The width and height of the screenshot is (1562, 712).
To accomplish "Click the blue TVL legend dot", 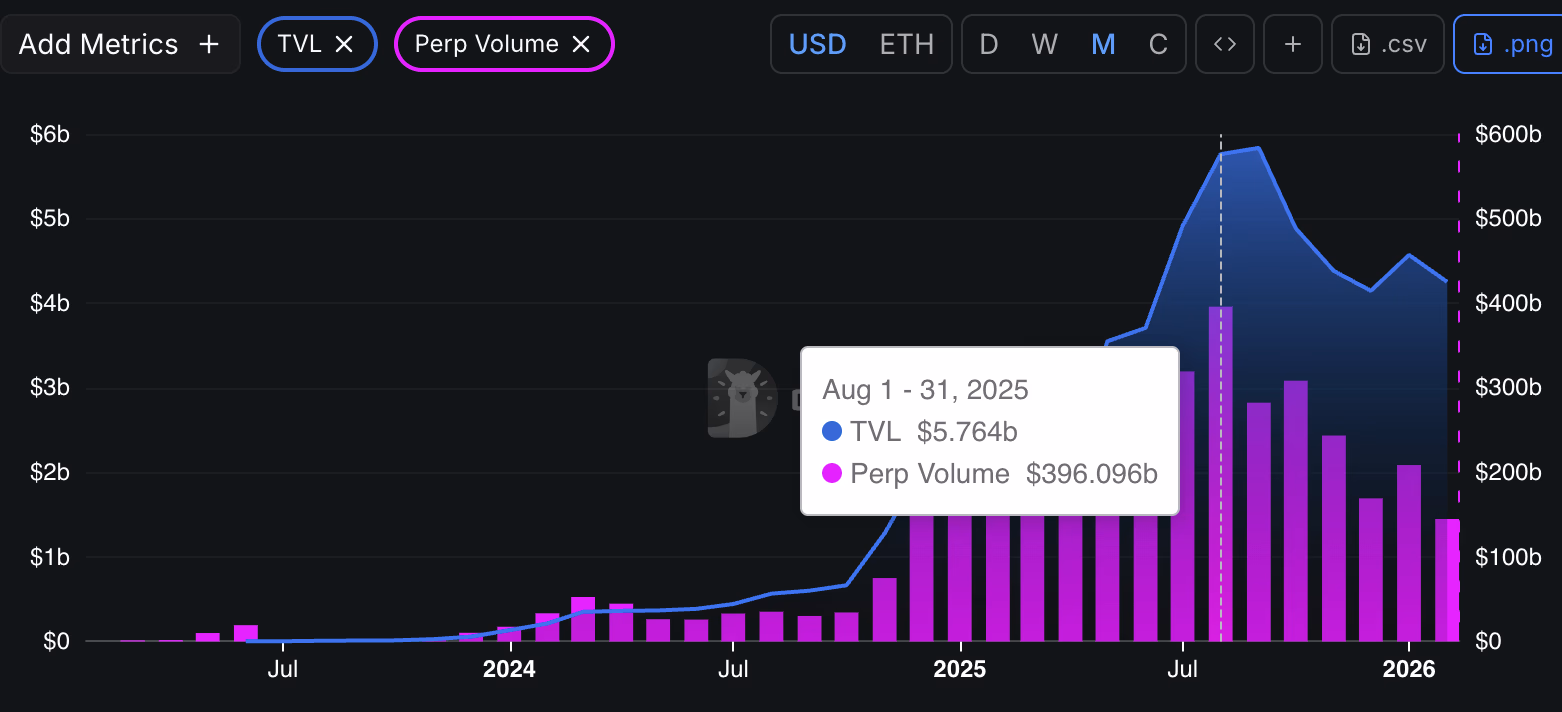I will 832,432.
